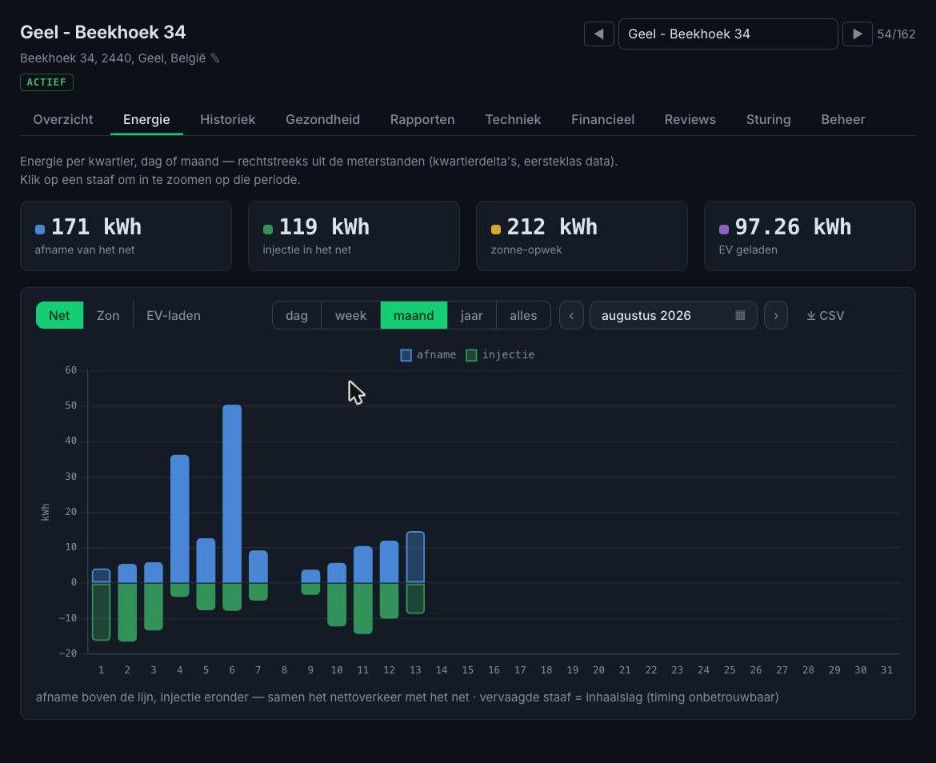Set the period to maand
This screenshot has height=763, width=936.
(414, 315)
